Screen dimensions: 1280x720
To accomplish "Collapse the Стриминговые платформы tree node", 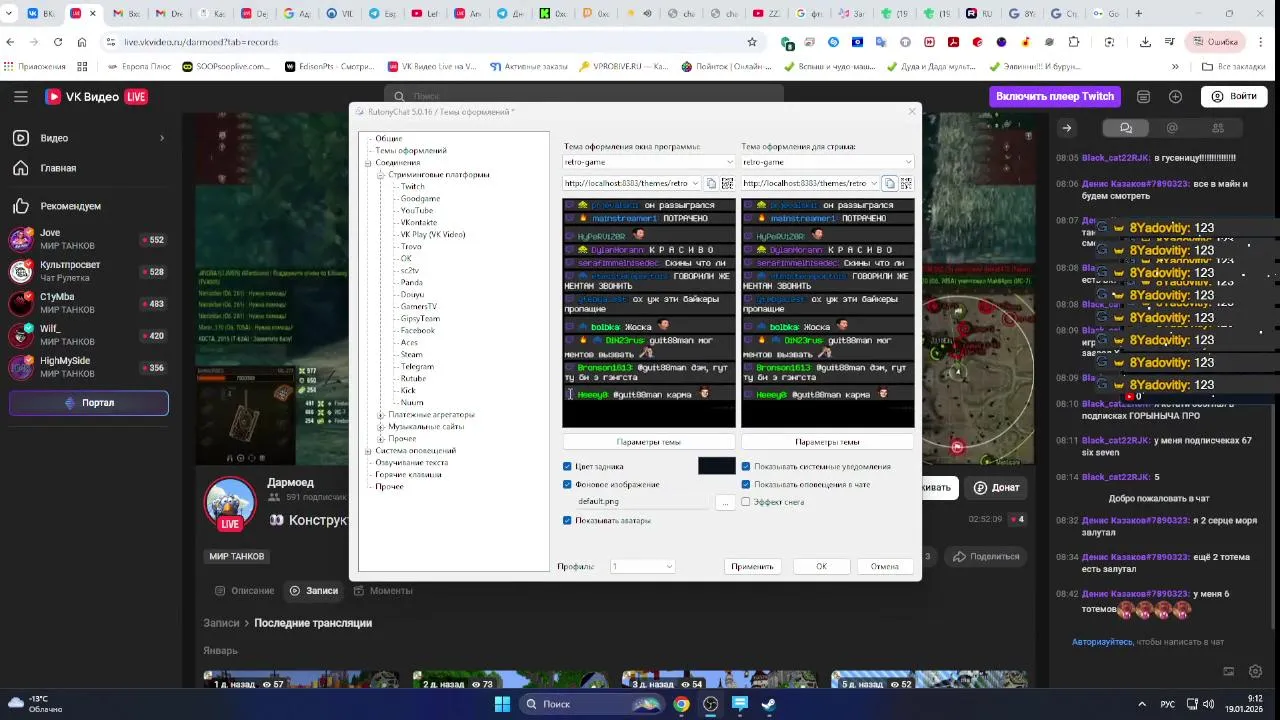I will pyautogui.click(x=381, y=175).
